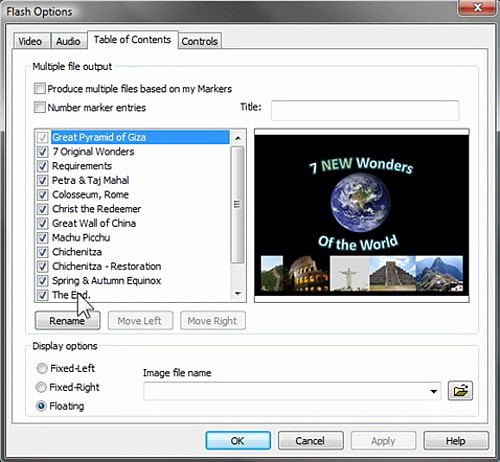Enable Produce multiple files based on my Markers

click(40, 89)
